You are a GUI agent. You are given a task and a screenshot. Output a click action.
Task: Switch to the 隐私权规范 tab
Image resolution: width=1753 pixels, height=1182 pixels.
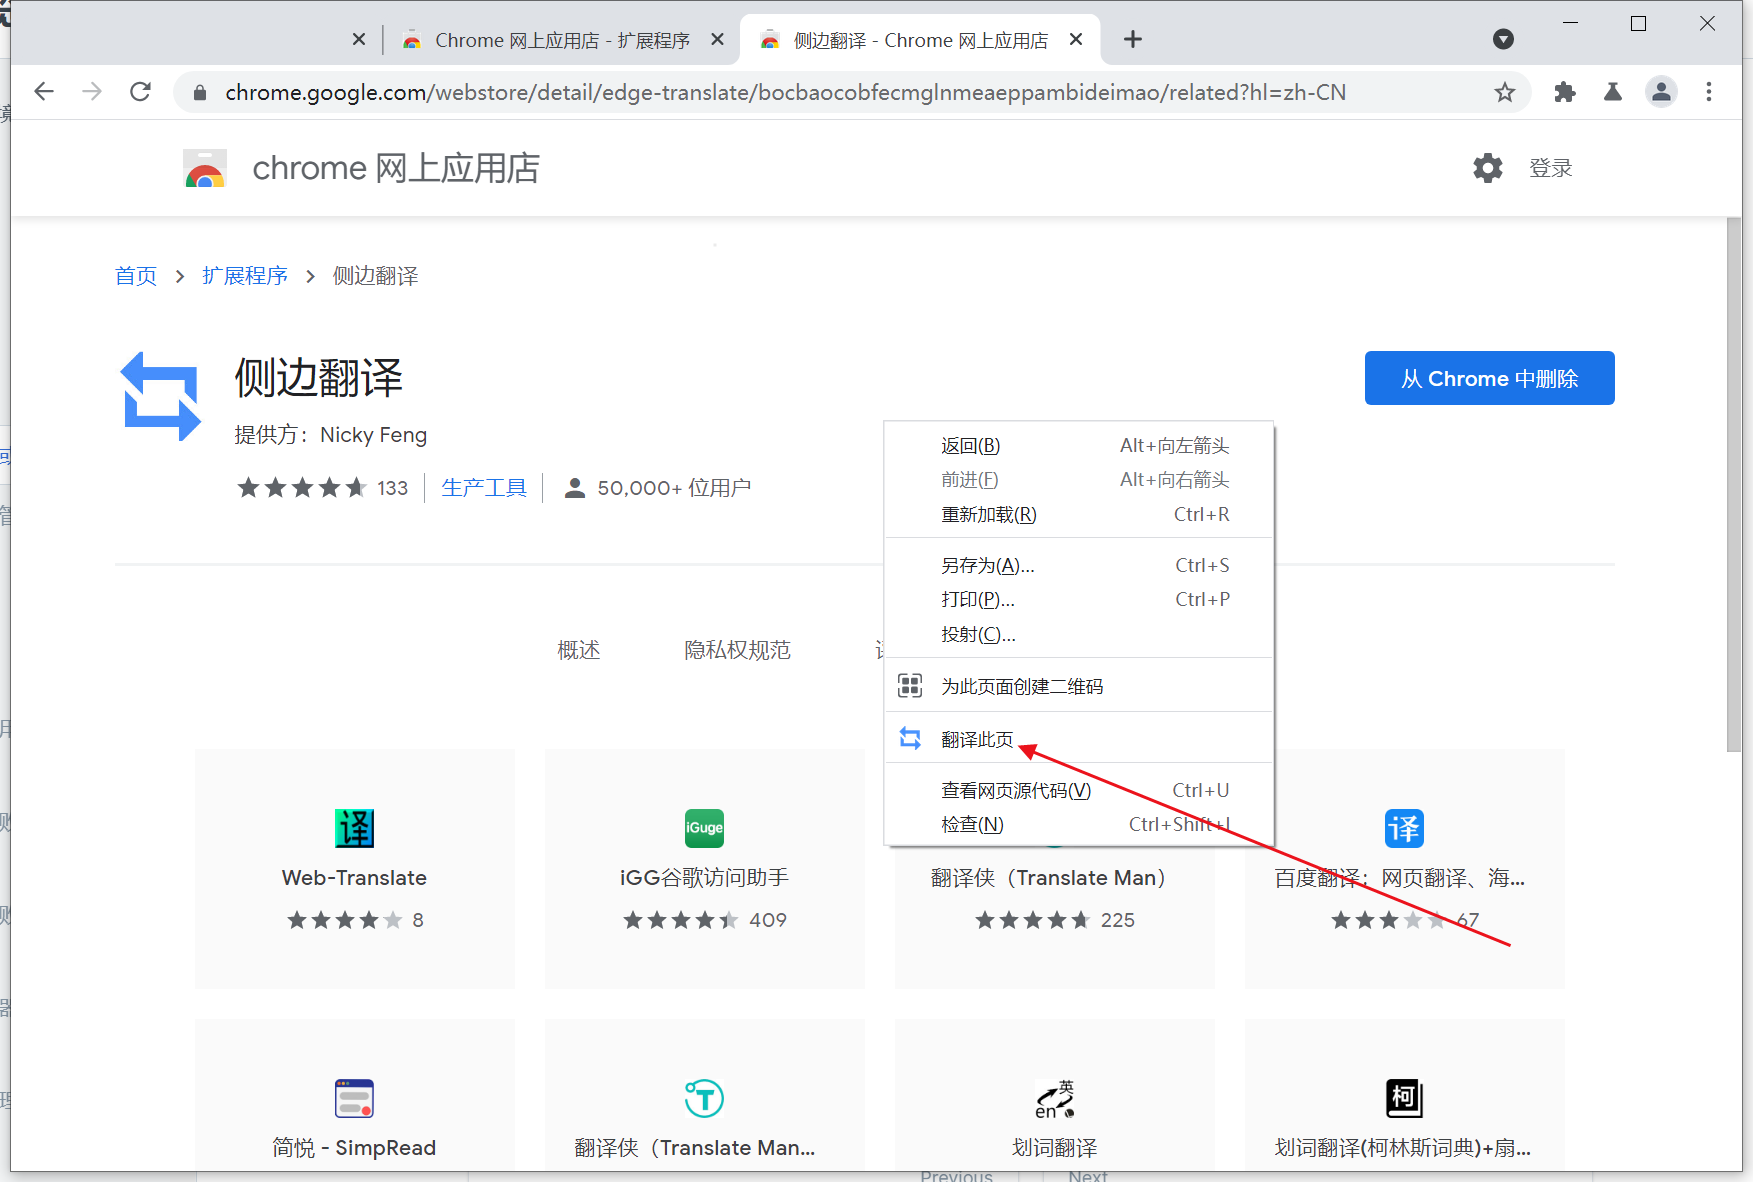737,650
